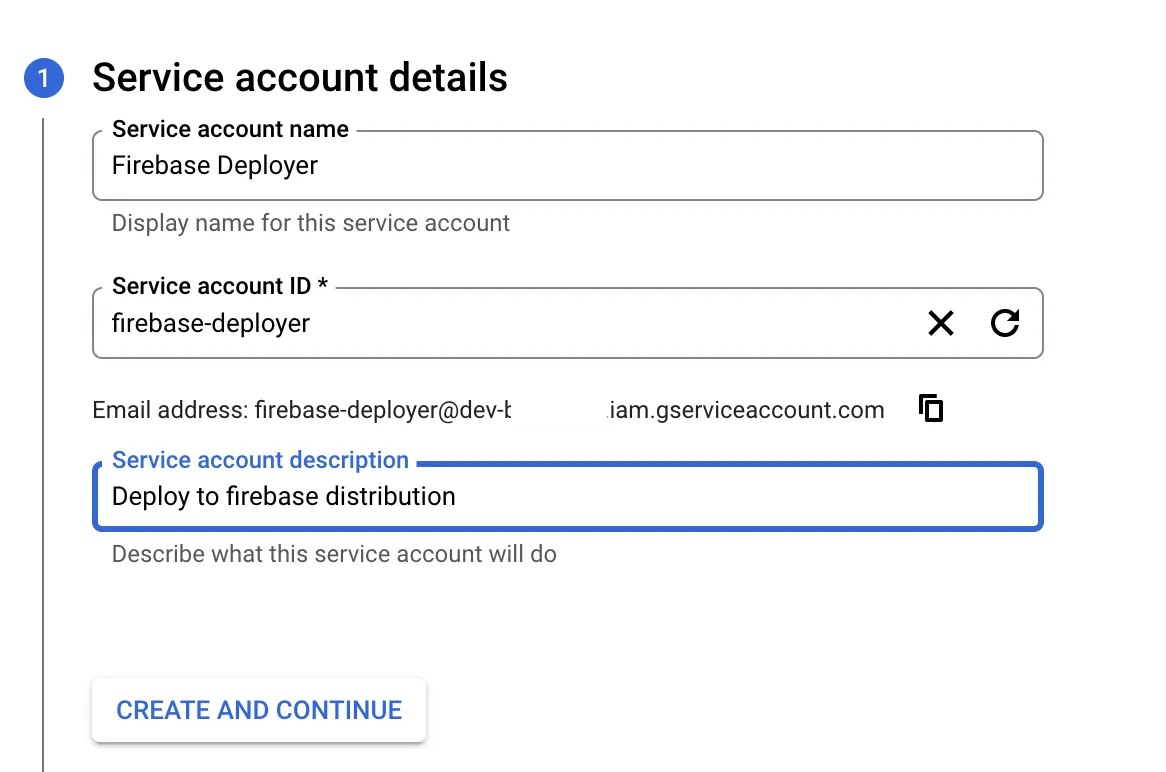This screenshot has width=1166, height=772.
Task: Click the step 1 number circle
Action: coord(44,79)
